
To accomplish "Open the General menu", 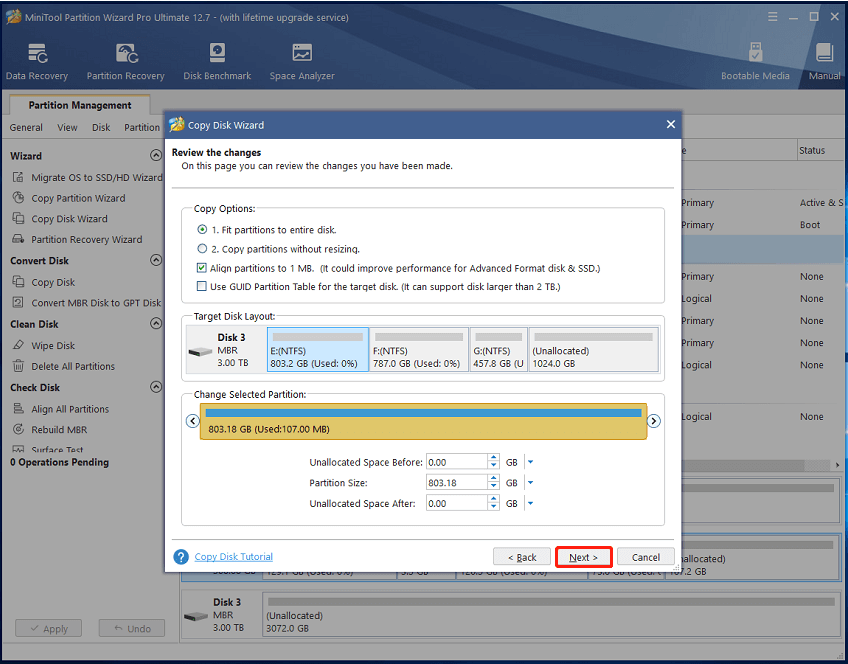I will pyautogui.click(x=26, y=128).
